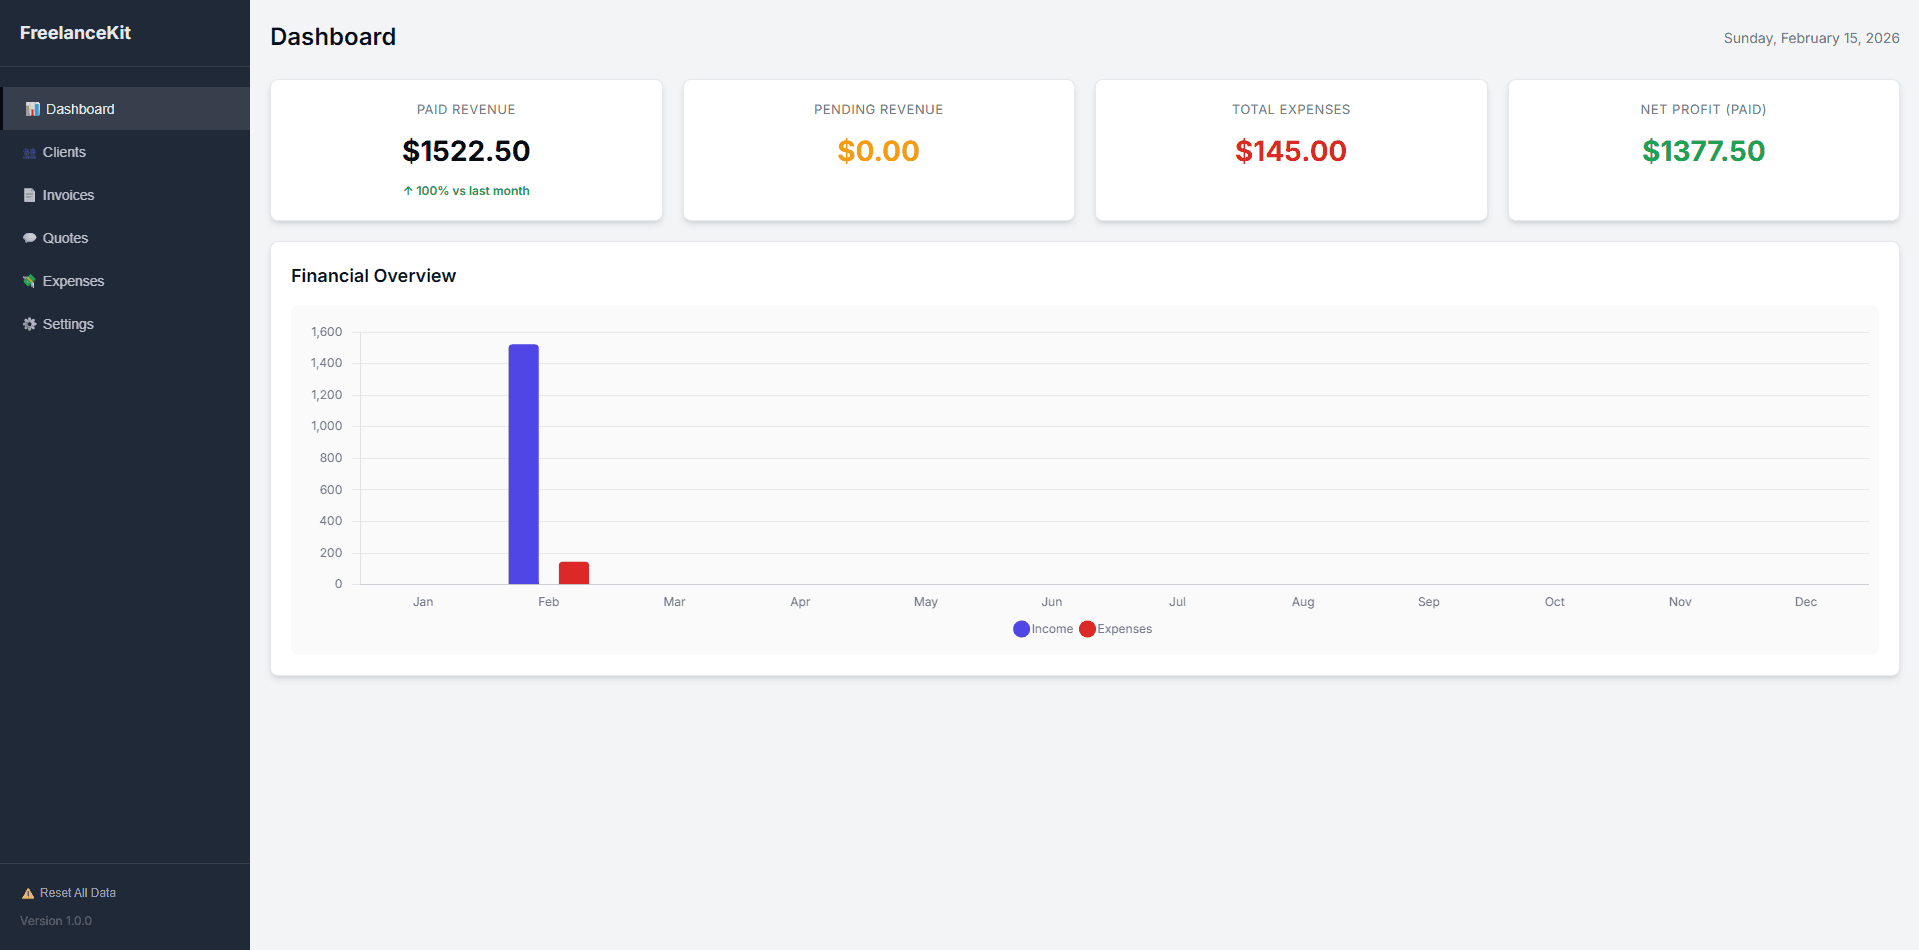Switch to the Invoices page

(67, 194)
